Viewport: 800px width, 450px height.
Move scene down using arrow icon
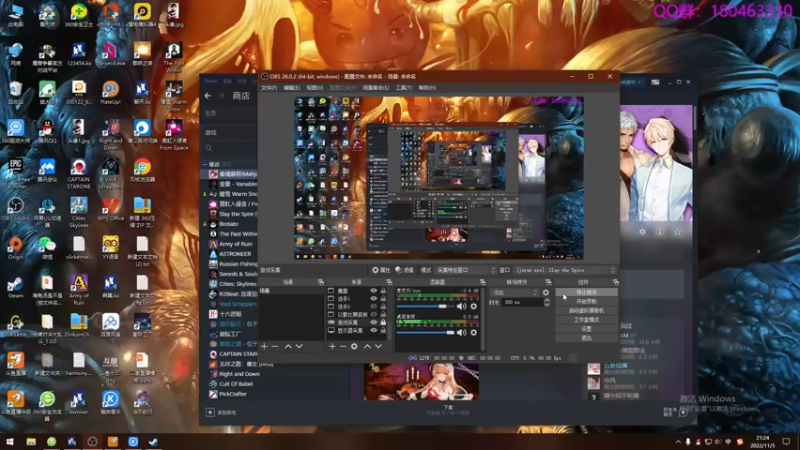coord(299,346)
